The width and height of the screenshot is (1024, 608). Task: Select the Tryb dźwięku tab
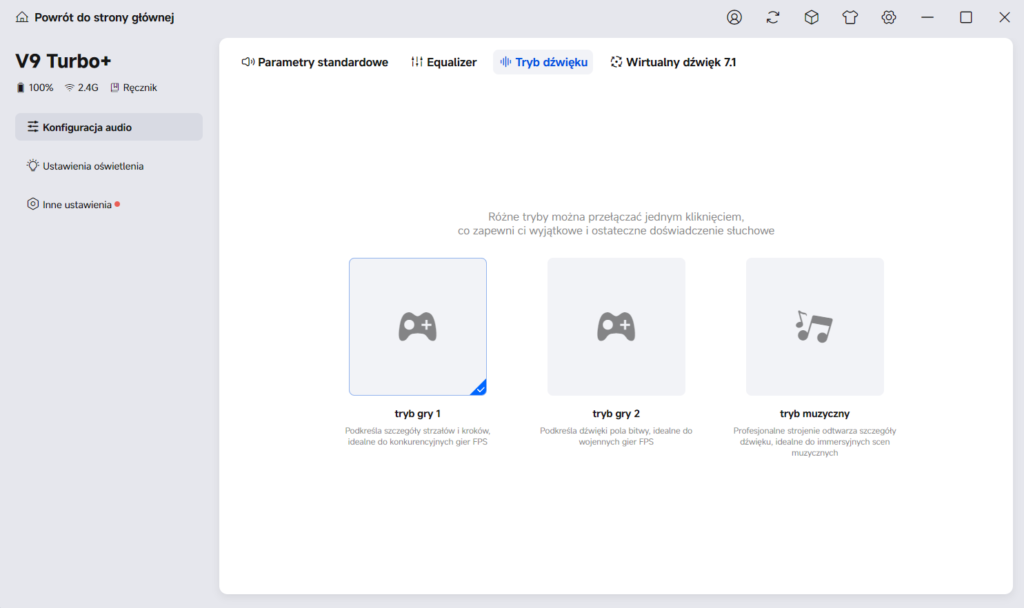pos(543,62)
